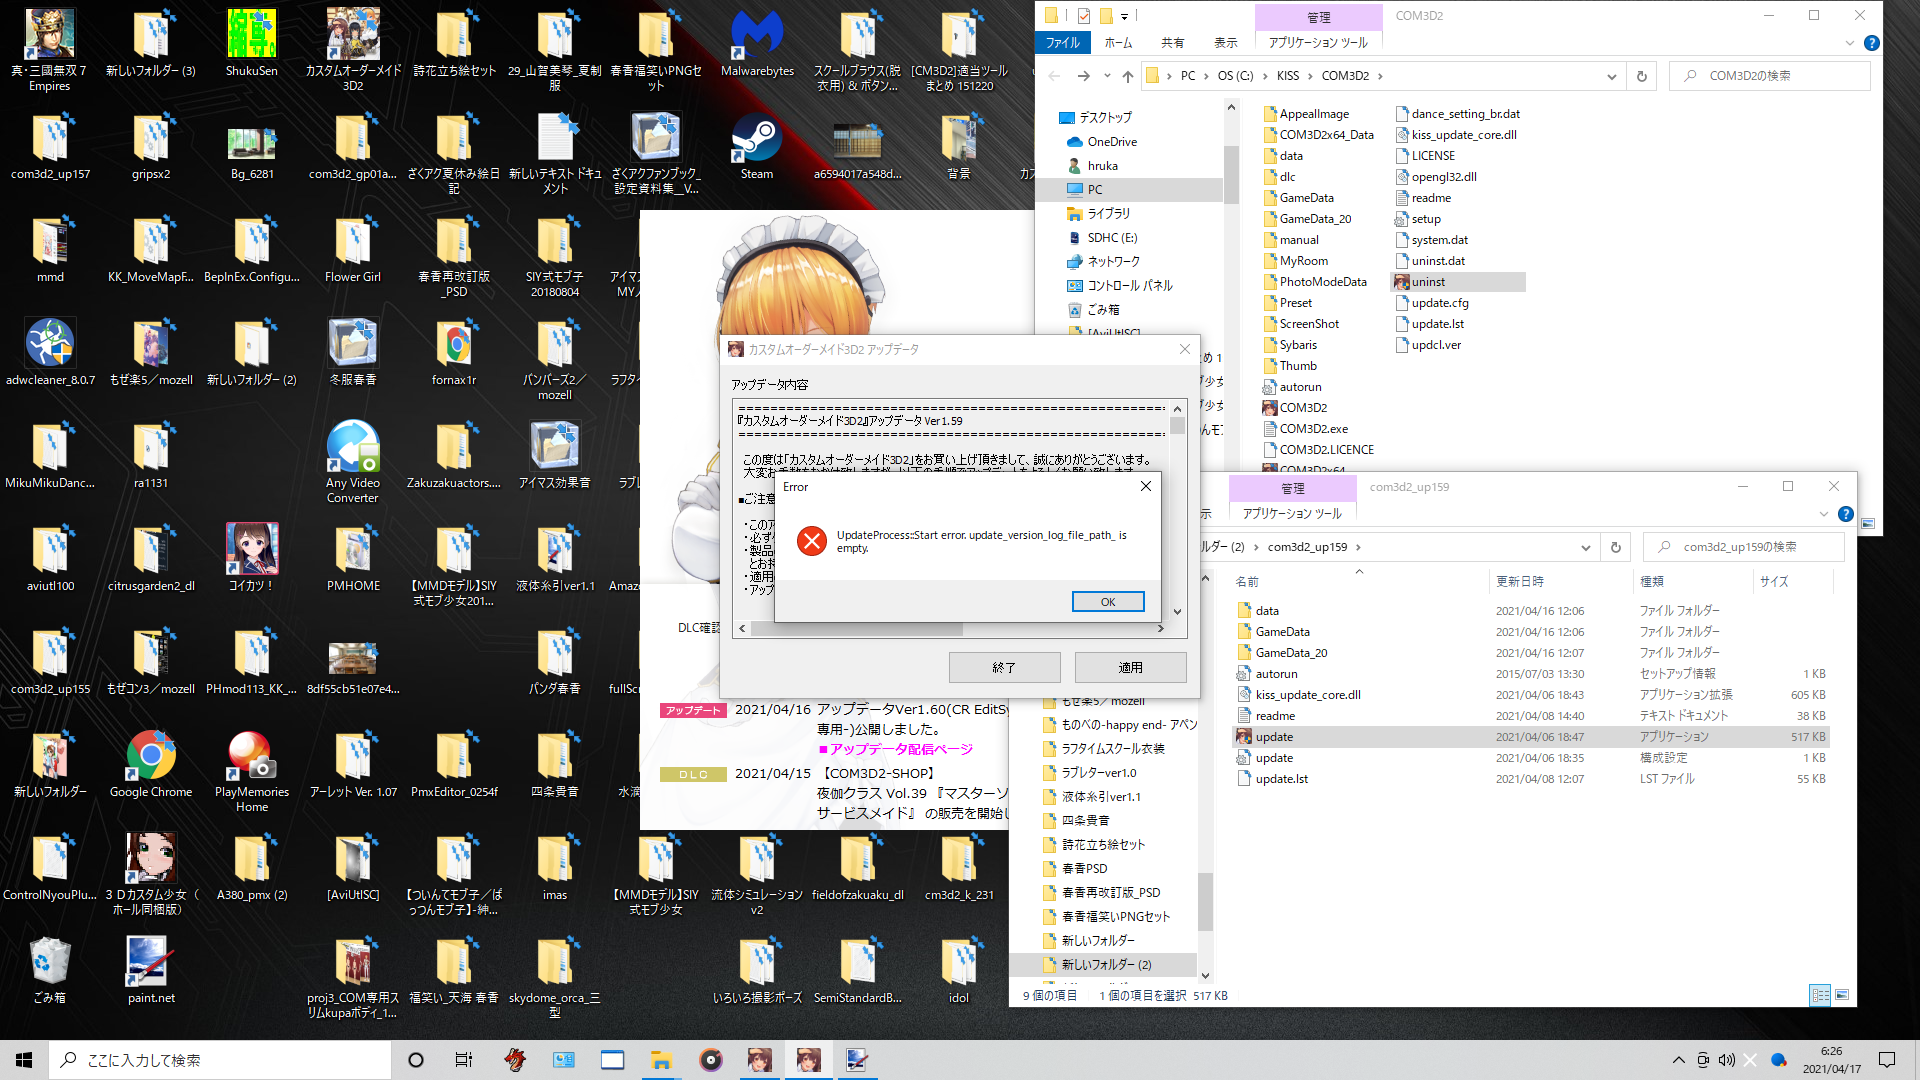
Task: Click the File Explorer taskbar icon
Action: coord(661,1060)
